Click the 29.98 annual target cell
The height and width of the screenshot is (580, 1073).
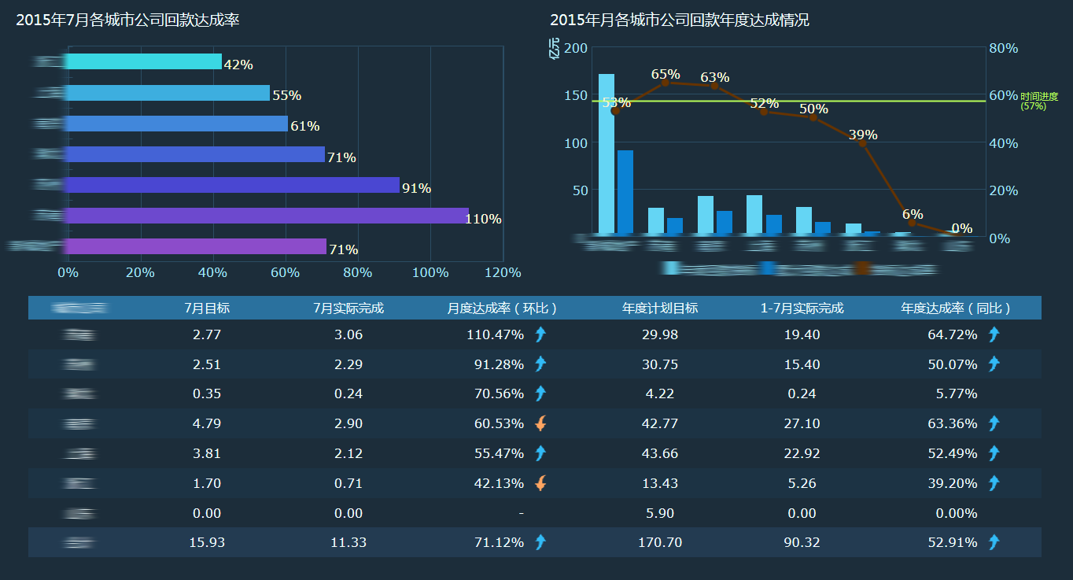pyautogui.click(x=660, y=334)
